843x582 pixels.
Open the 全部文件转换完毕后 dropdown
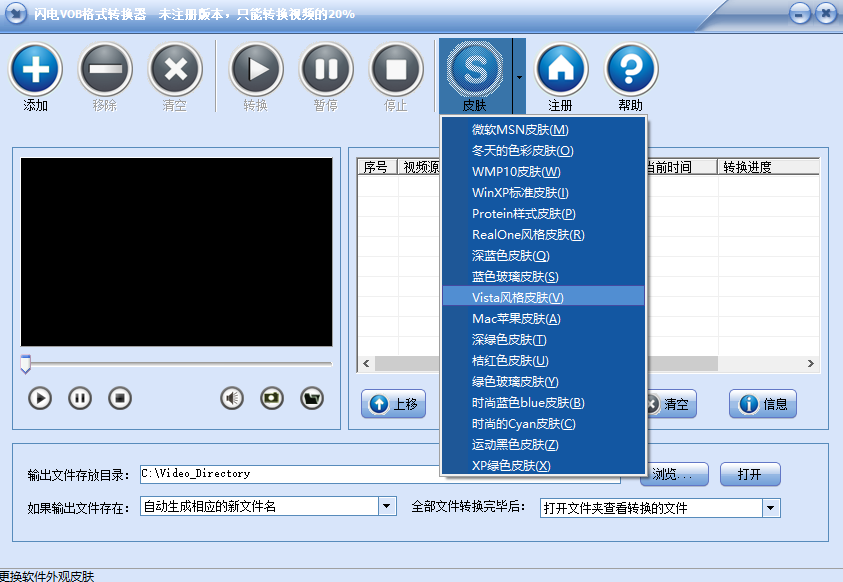coord(771,508)
